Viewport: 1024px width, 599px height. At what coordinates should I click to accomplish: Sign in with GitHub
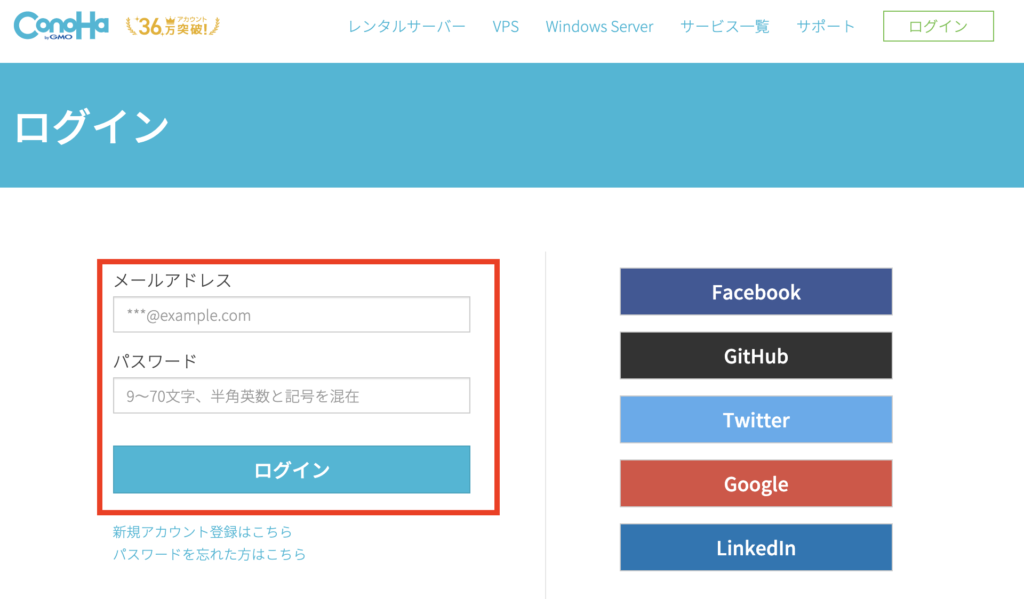756,356
